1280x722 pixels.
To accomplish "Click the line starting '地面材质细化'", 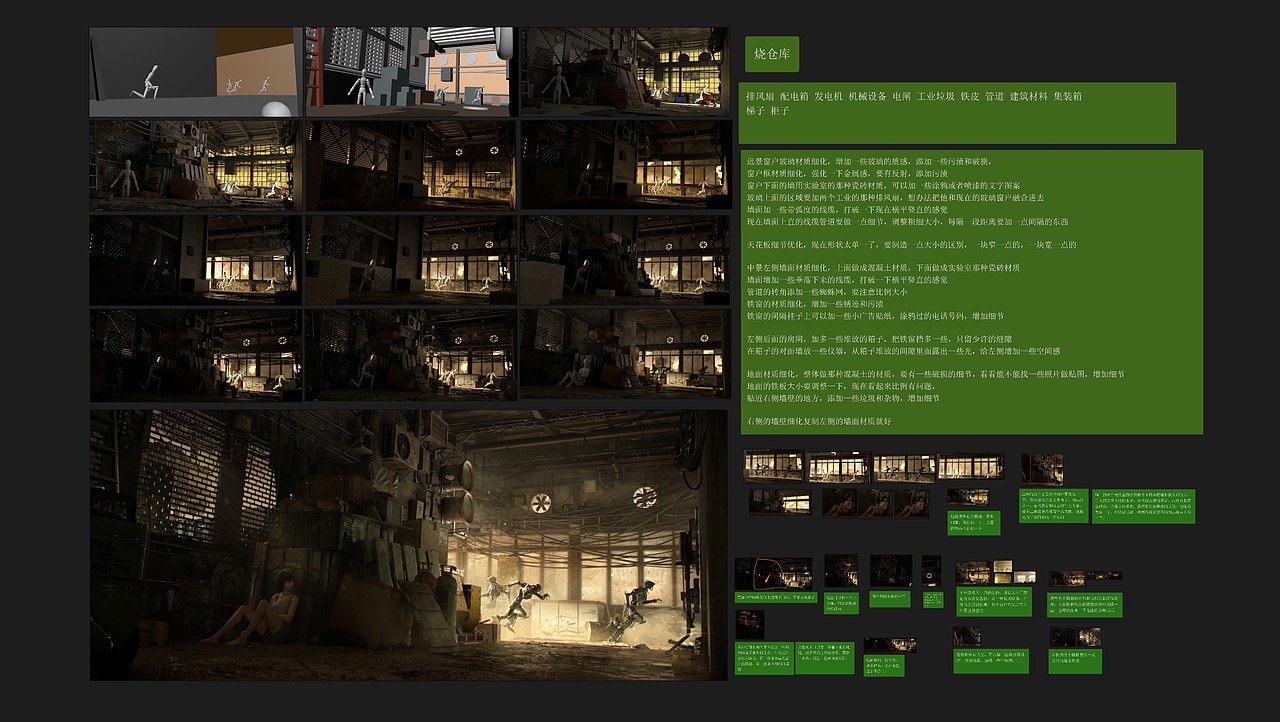I will point(936,374).
